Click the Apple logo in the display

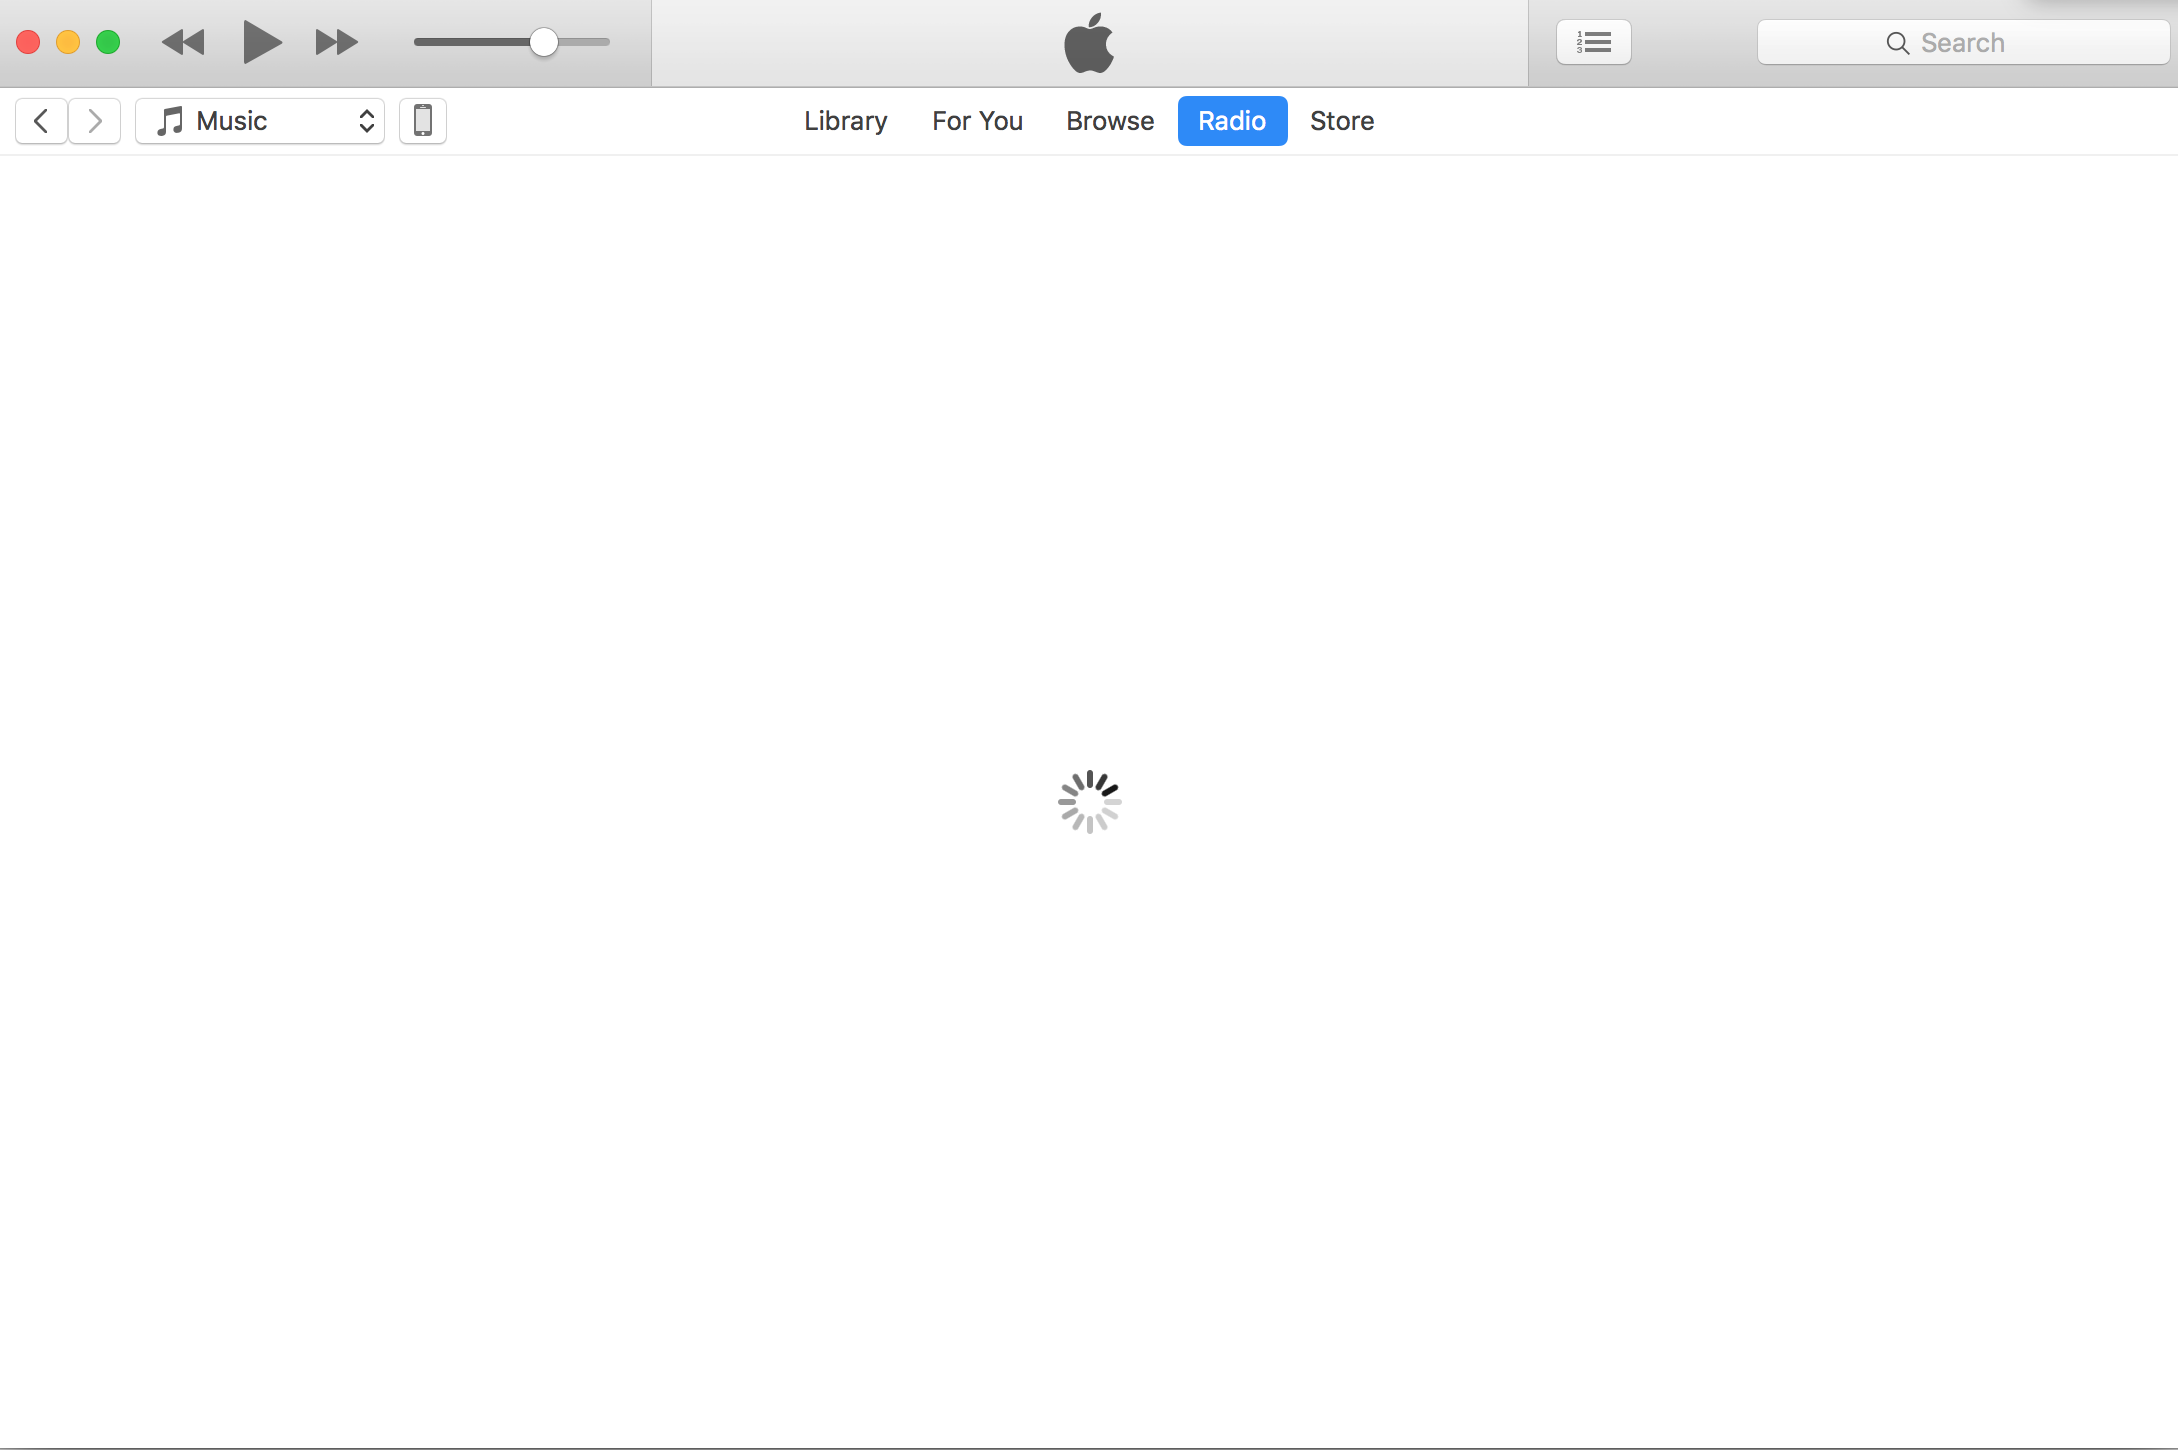(x=1089, y=43)
